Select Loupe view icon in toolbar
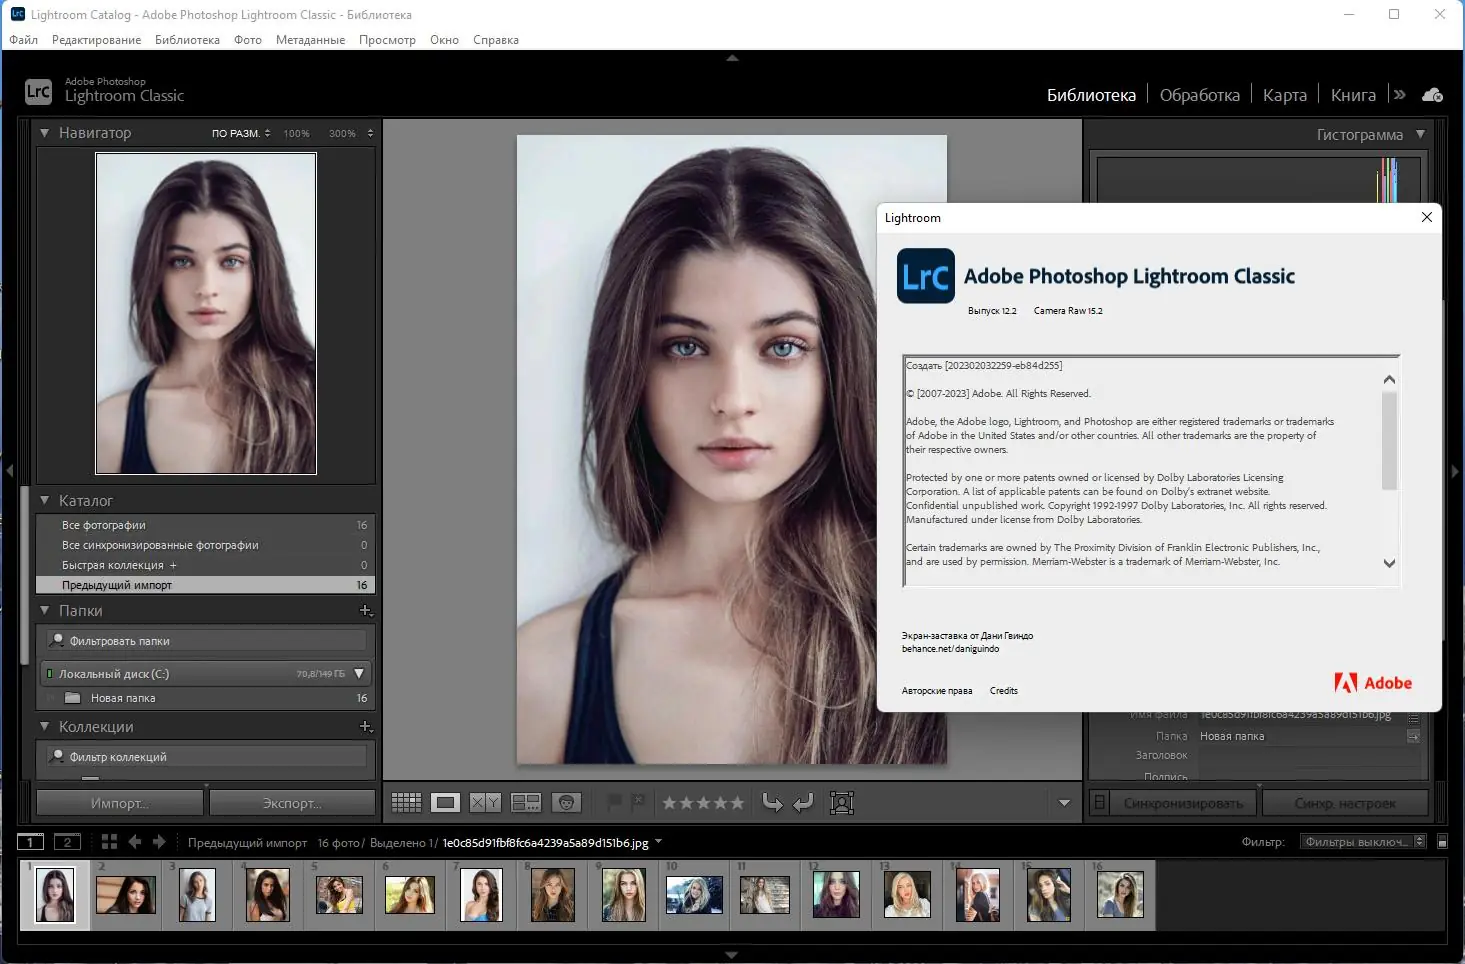Image resolution: width=1465 pixels, height=964 pixels. [x=446, y=802]
